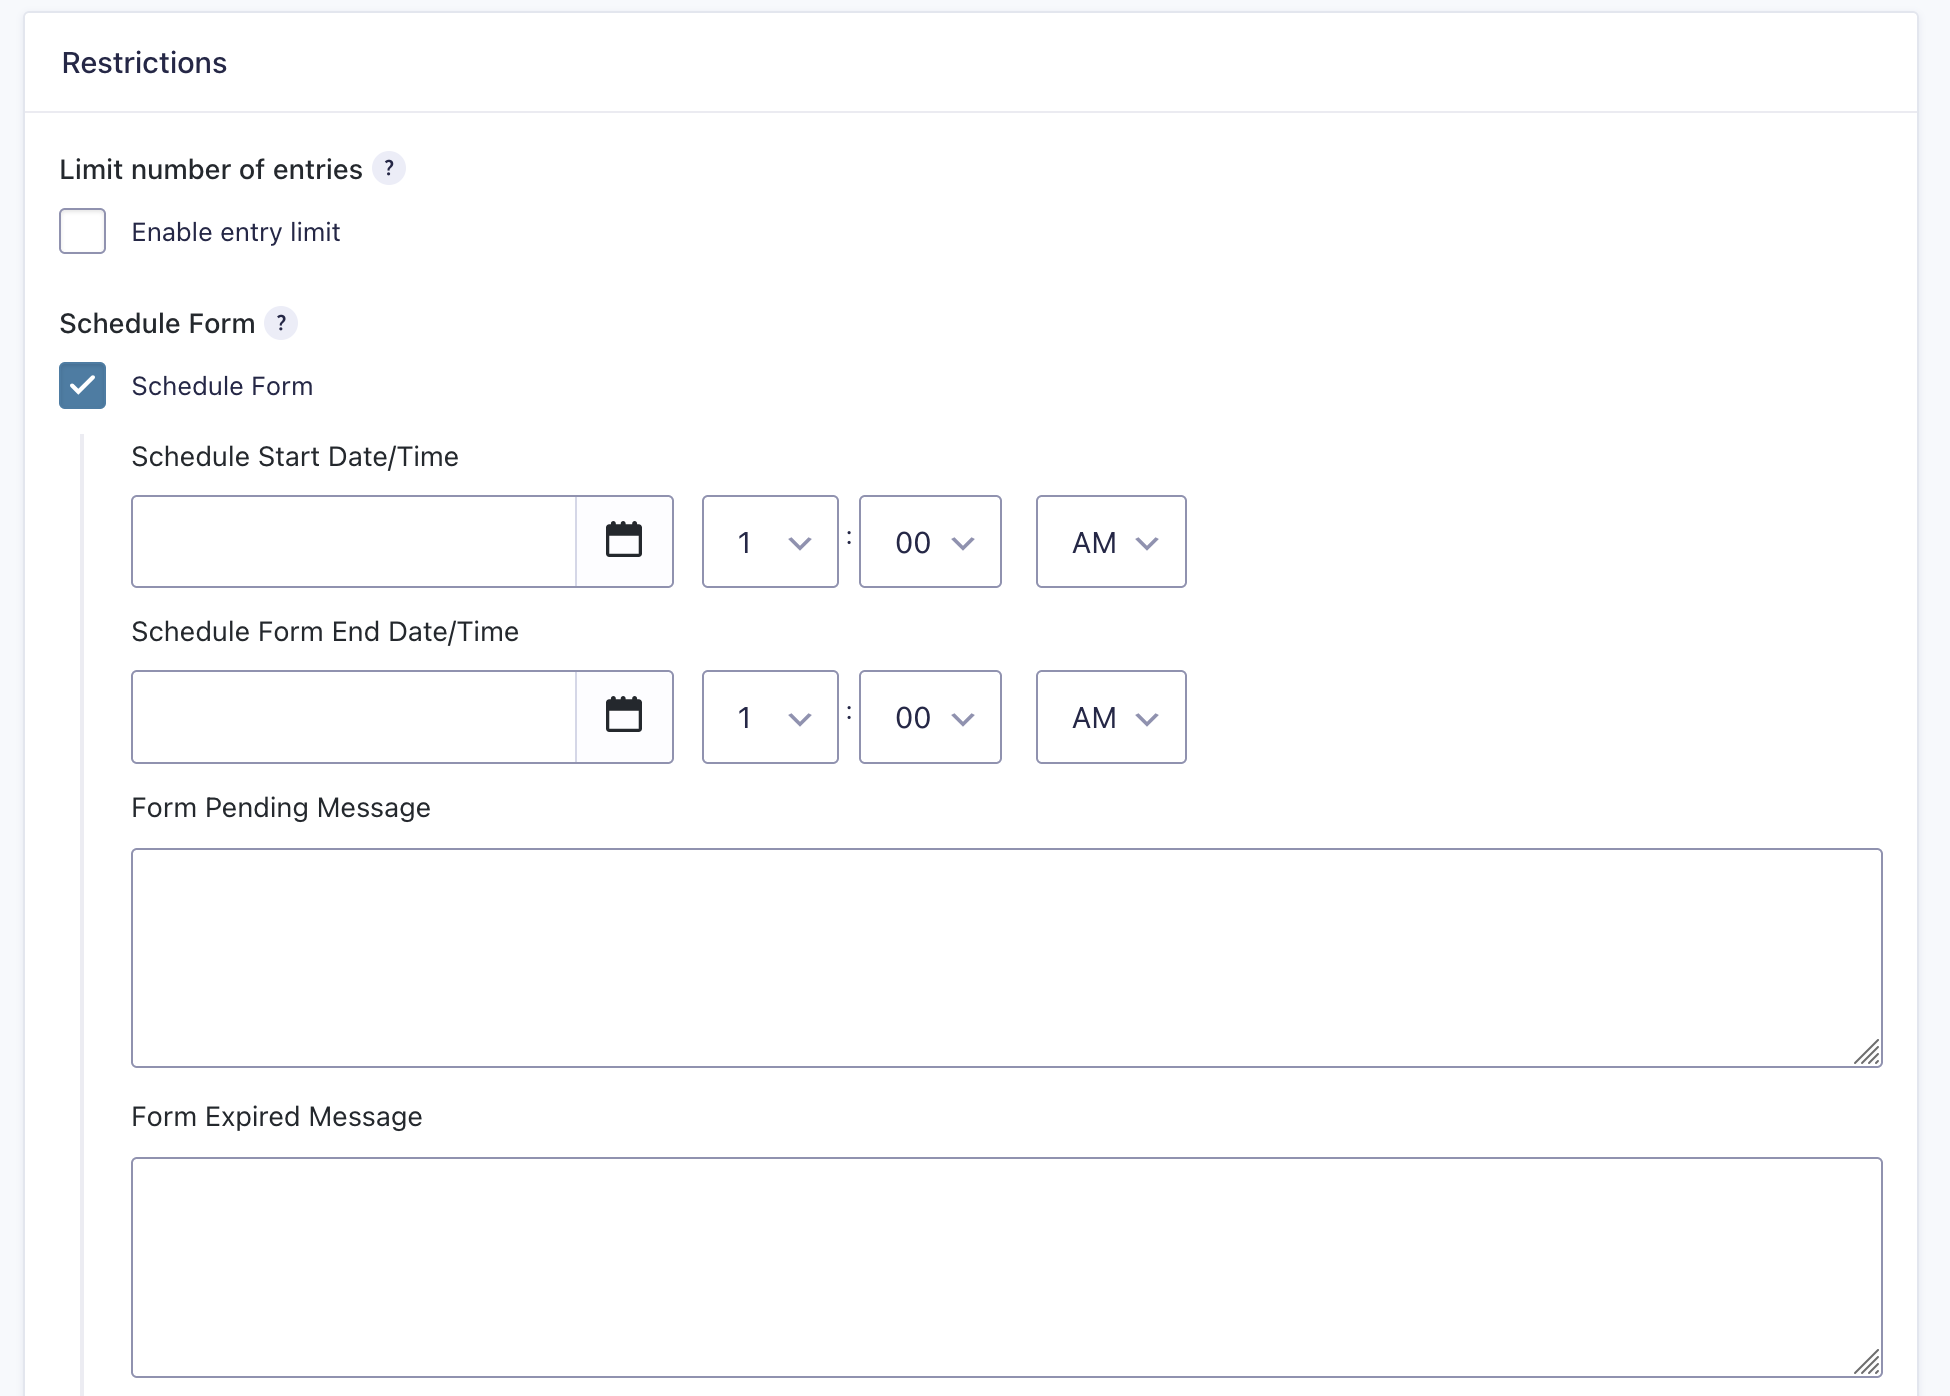This screenshot has height=1396, width=1950.
Task: Uncheck the Schedule Form checkbox
Action: (82, 385)
